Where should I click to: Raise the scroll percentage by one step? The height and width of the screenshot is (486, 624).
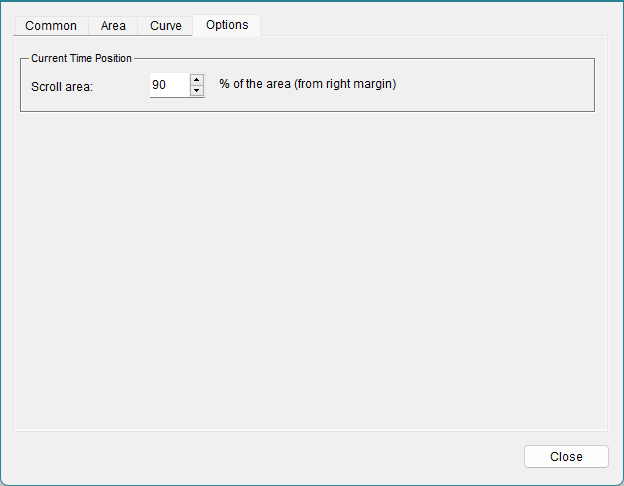[197, 80]
